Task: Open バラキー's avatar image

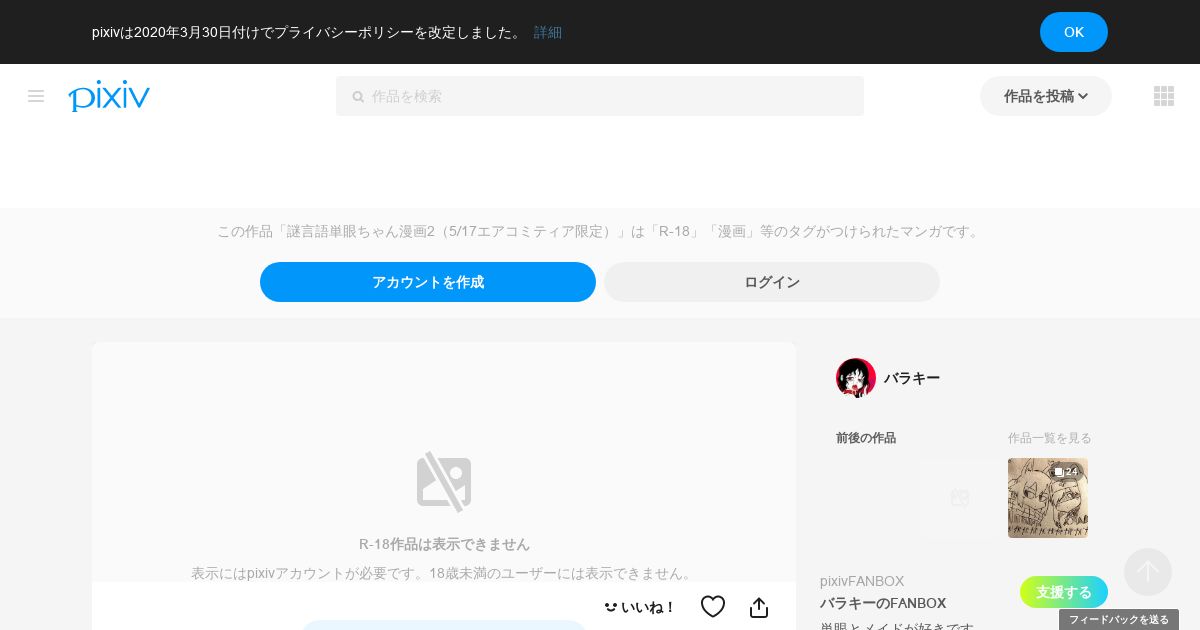Action: pyautogui.click(x=856, y=378)
